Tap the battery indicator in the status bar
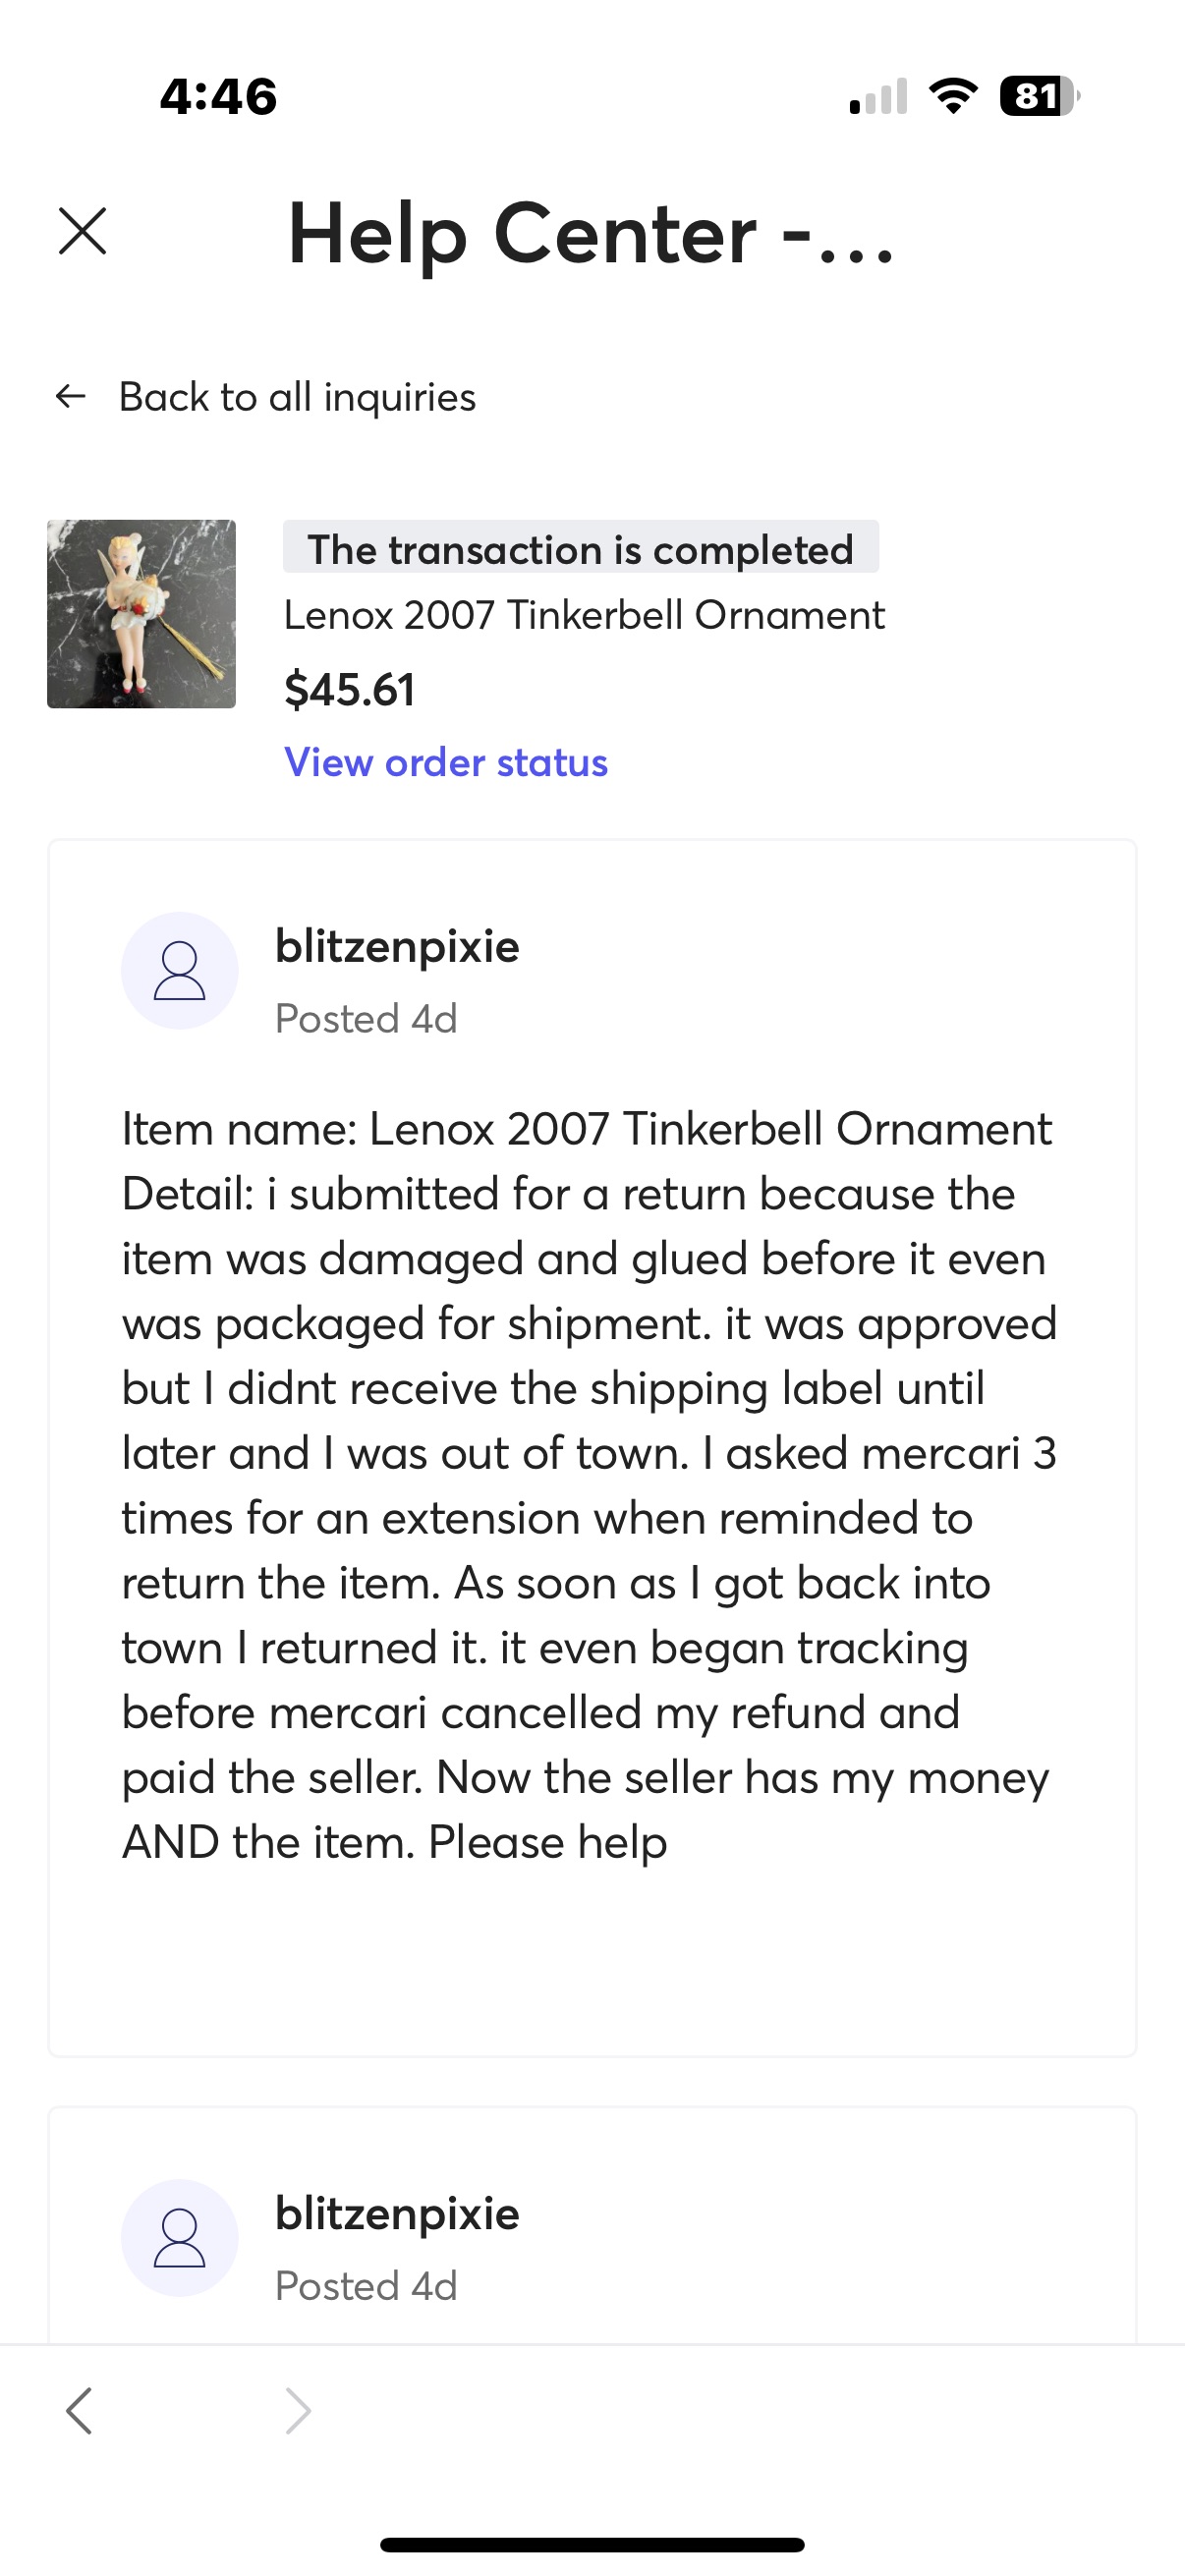 1039,96
